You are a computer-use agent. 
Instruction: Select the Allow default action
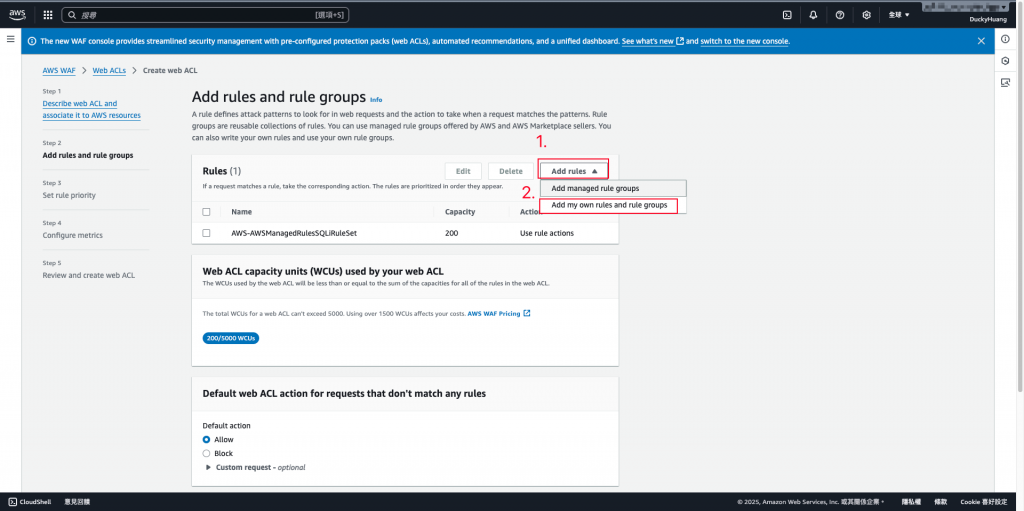(206, 440)
